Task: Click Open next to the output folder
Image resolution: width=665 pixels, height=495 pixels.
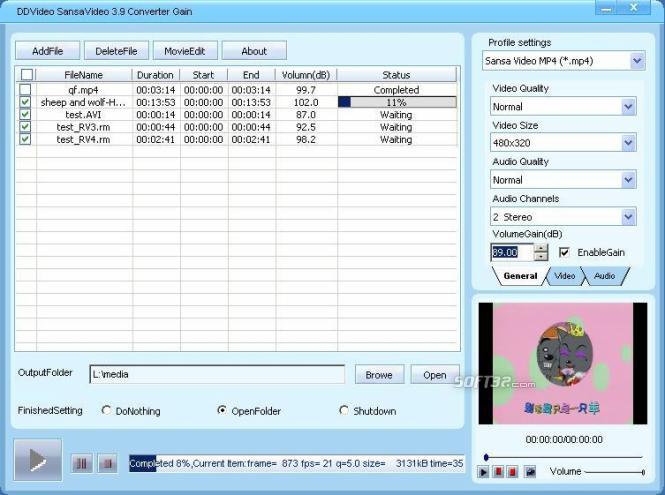Action: pos(435,375)
